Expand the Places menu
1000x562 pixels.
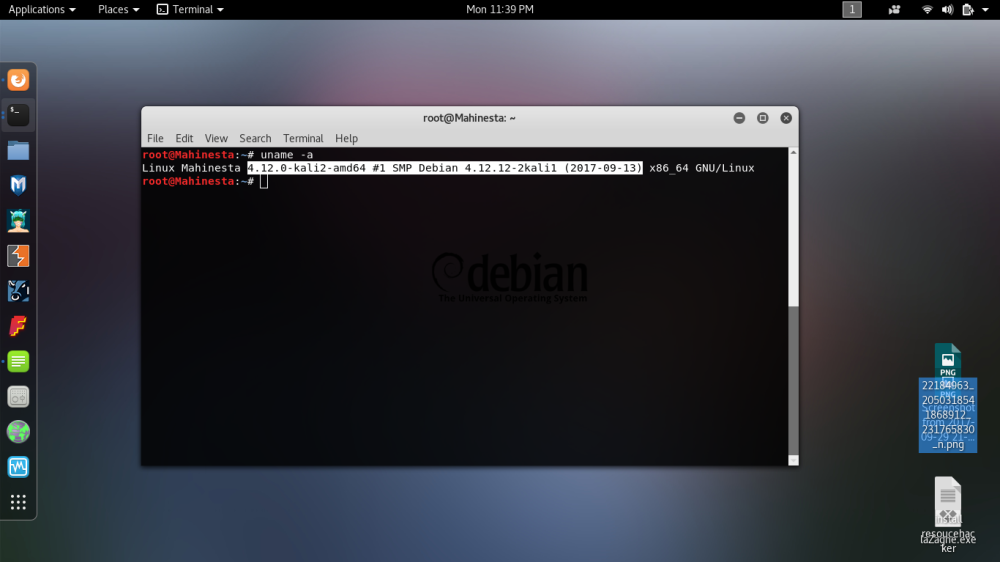pyautogui.click(x=118, y=9)
